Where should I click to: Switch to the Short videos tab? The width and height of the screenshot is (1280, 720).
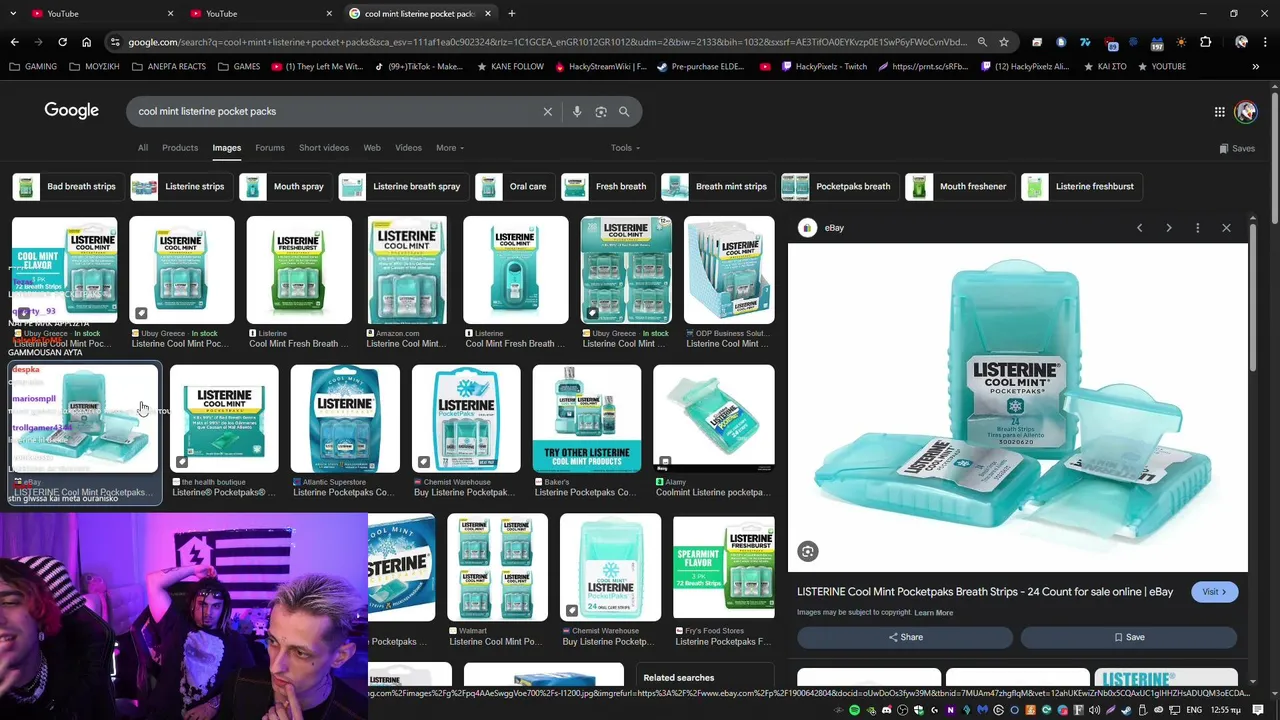324,148
